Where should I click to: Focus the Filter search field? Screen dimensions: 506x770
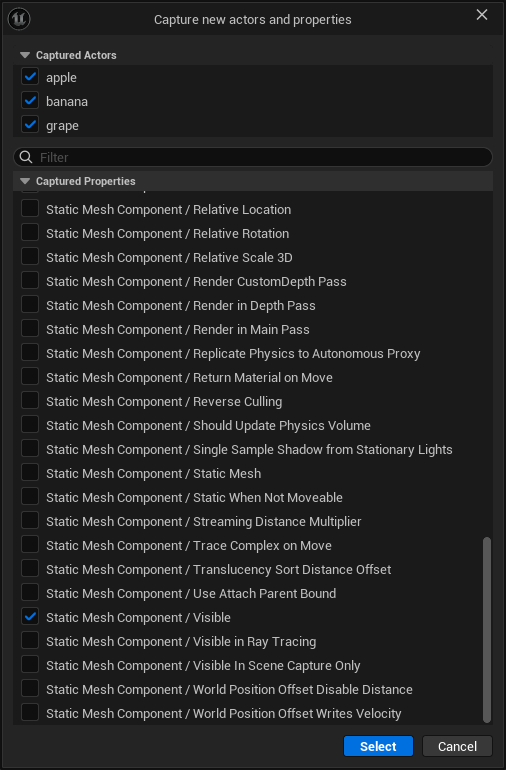[253, 157]
